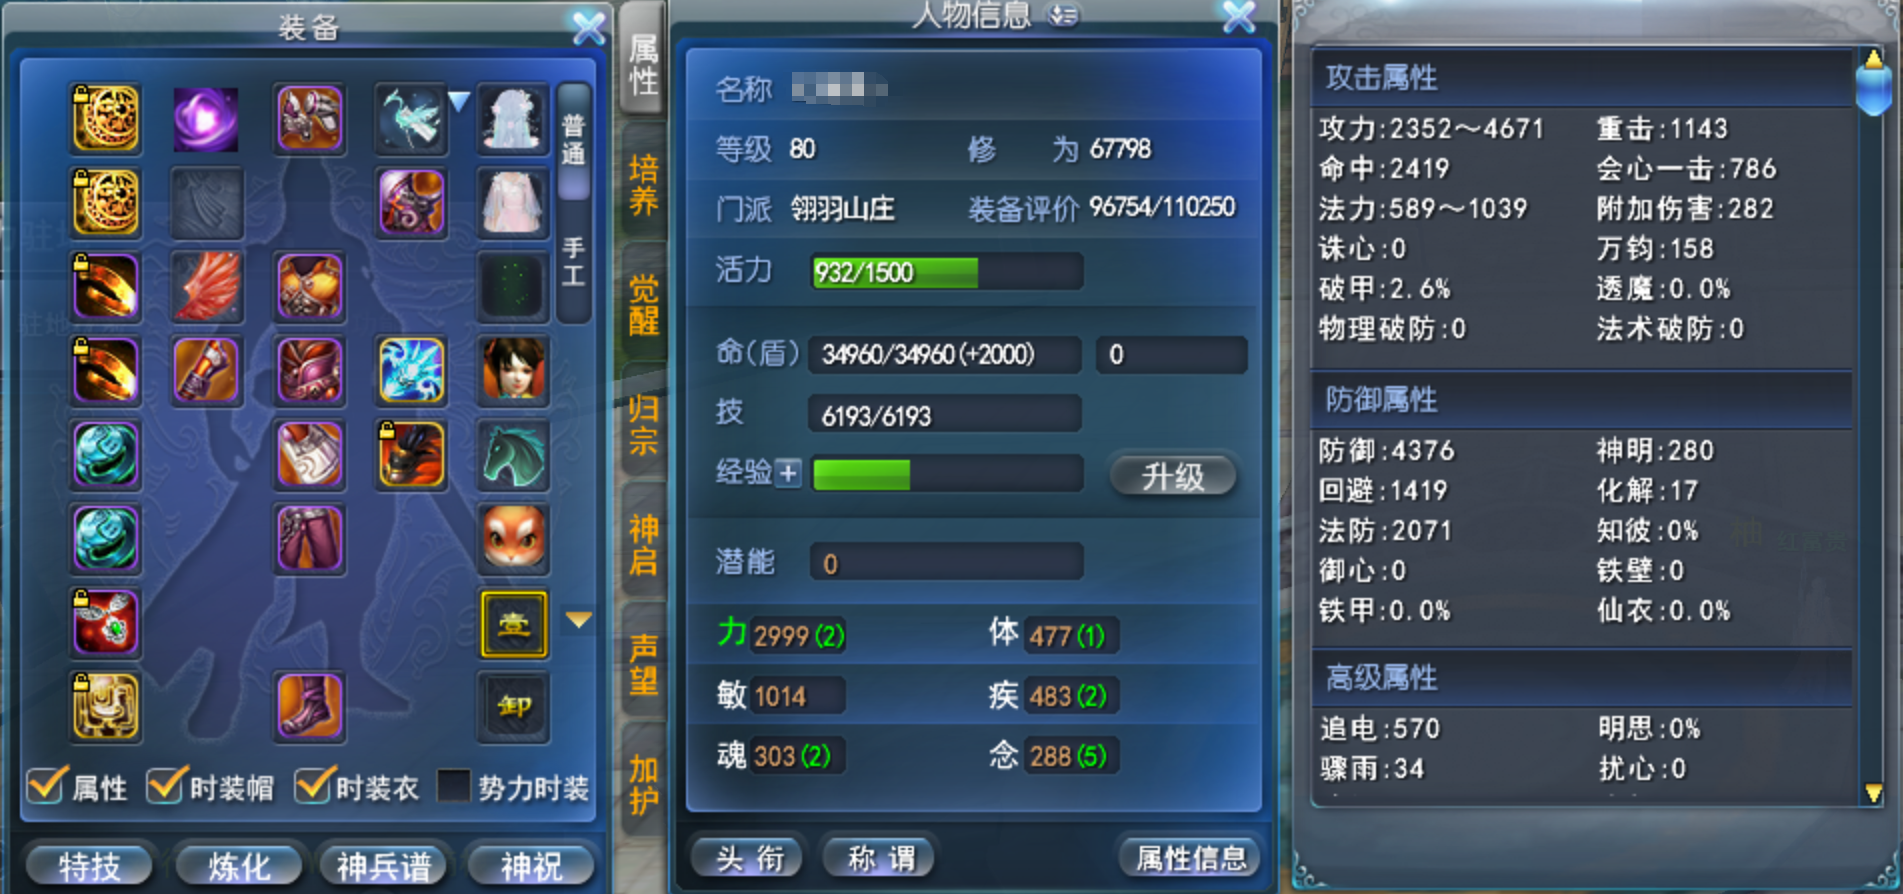Select the purple orb equipment slot
1903x894 pixels.
[206, 119]
